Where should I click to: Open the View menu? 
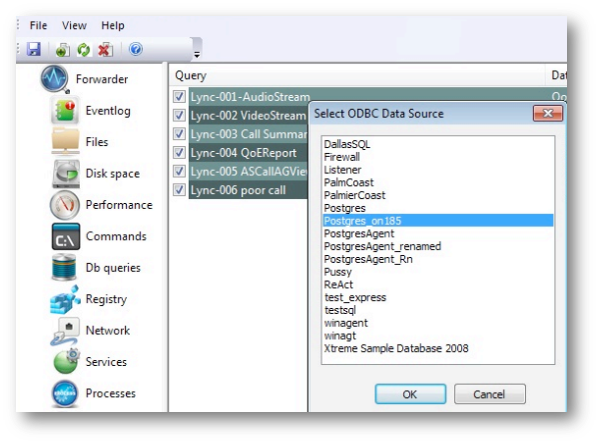pyautogui.click(x=74, y=25)
